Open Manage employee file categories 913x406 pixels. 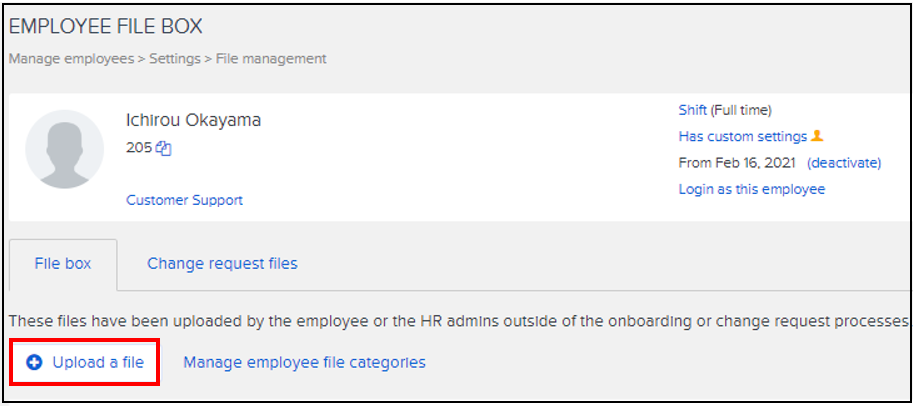[304, 362]
